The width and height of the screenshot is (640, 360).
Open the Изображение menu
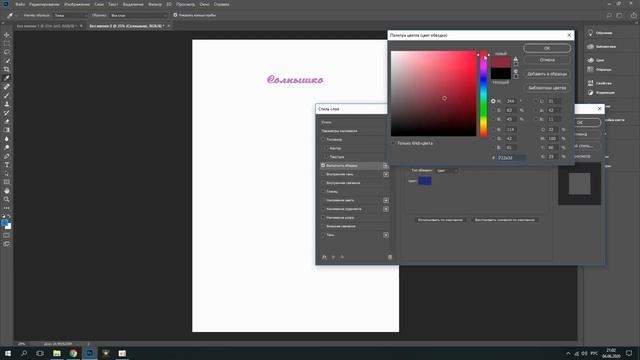(77, 4)
